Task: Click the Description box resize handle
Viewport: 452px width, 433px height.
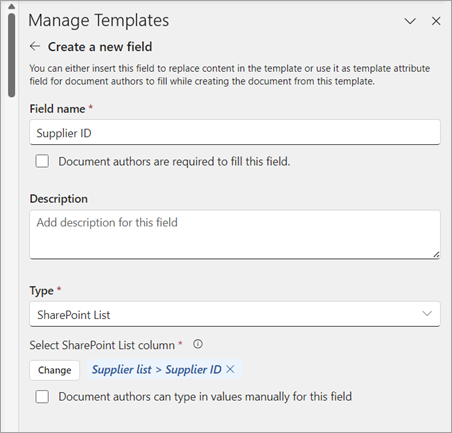Action: [x=436, y=255]
